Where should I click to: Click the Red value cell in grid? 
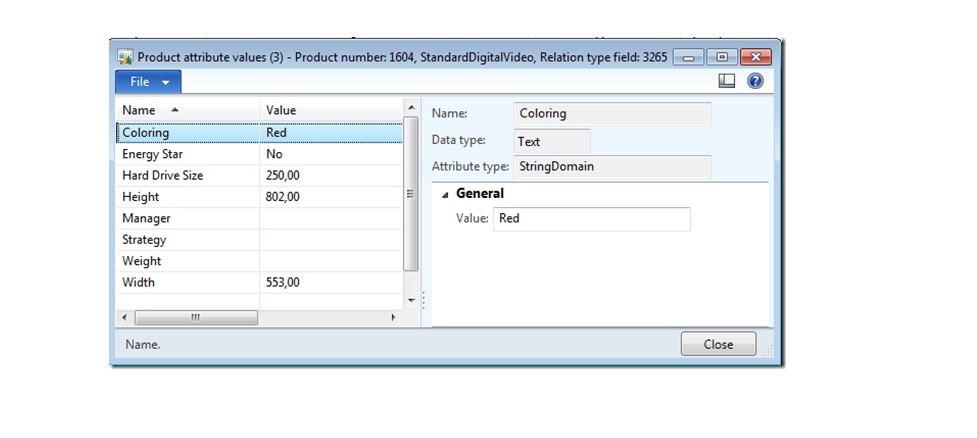point(331,133)
